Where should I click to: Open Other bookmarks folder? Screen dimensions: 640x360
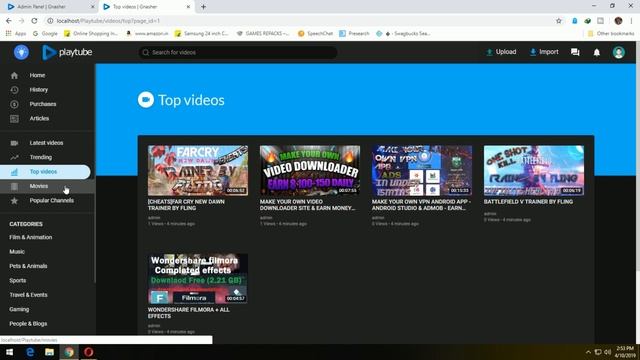pos(611,33)
